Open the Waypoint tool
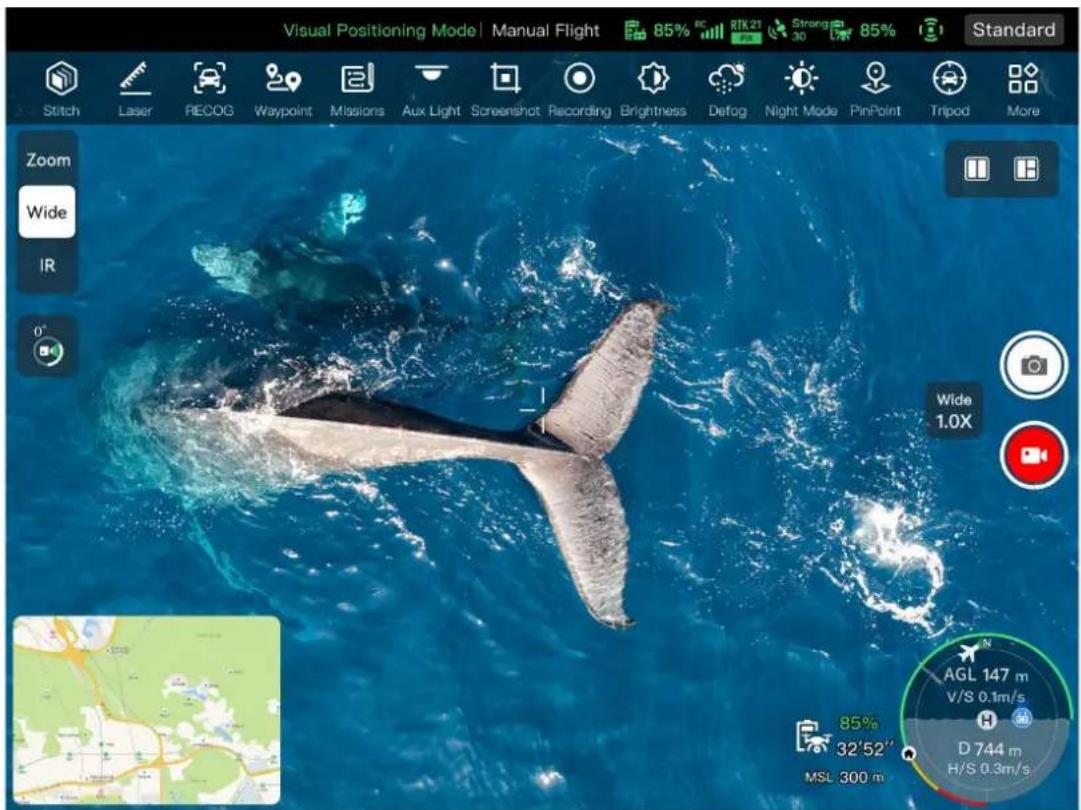 pyautogui.click(x=283, y=90)
